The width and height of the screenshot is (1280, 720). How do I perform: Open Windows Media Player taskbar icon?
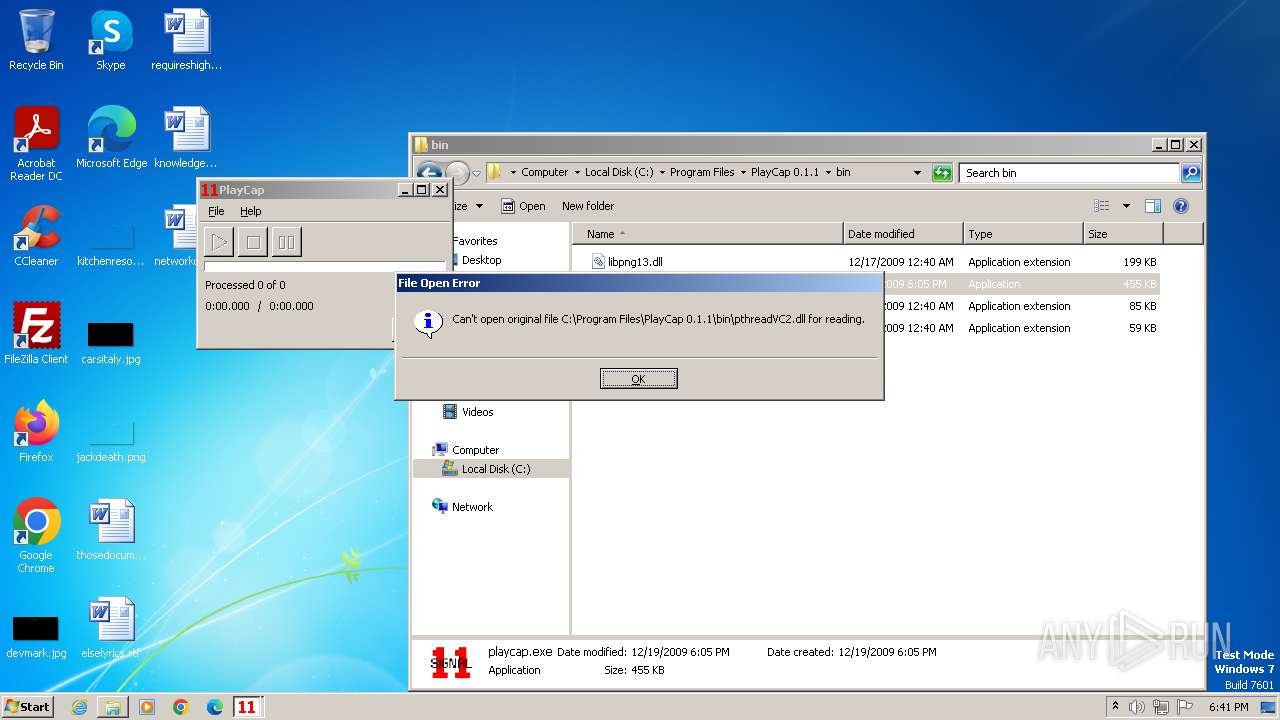pyautogui.click(x=147, y=707)
